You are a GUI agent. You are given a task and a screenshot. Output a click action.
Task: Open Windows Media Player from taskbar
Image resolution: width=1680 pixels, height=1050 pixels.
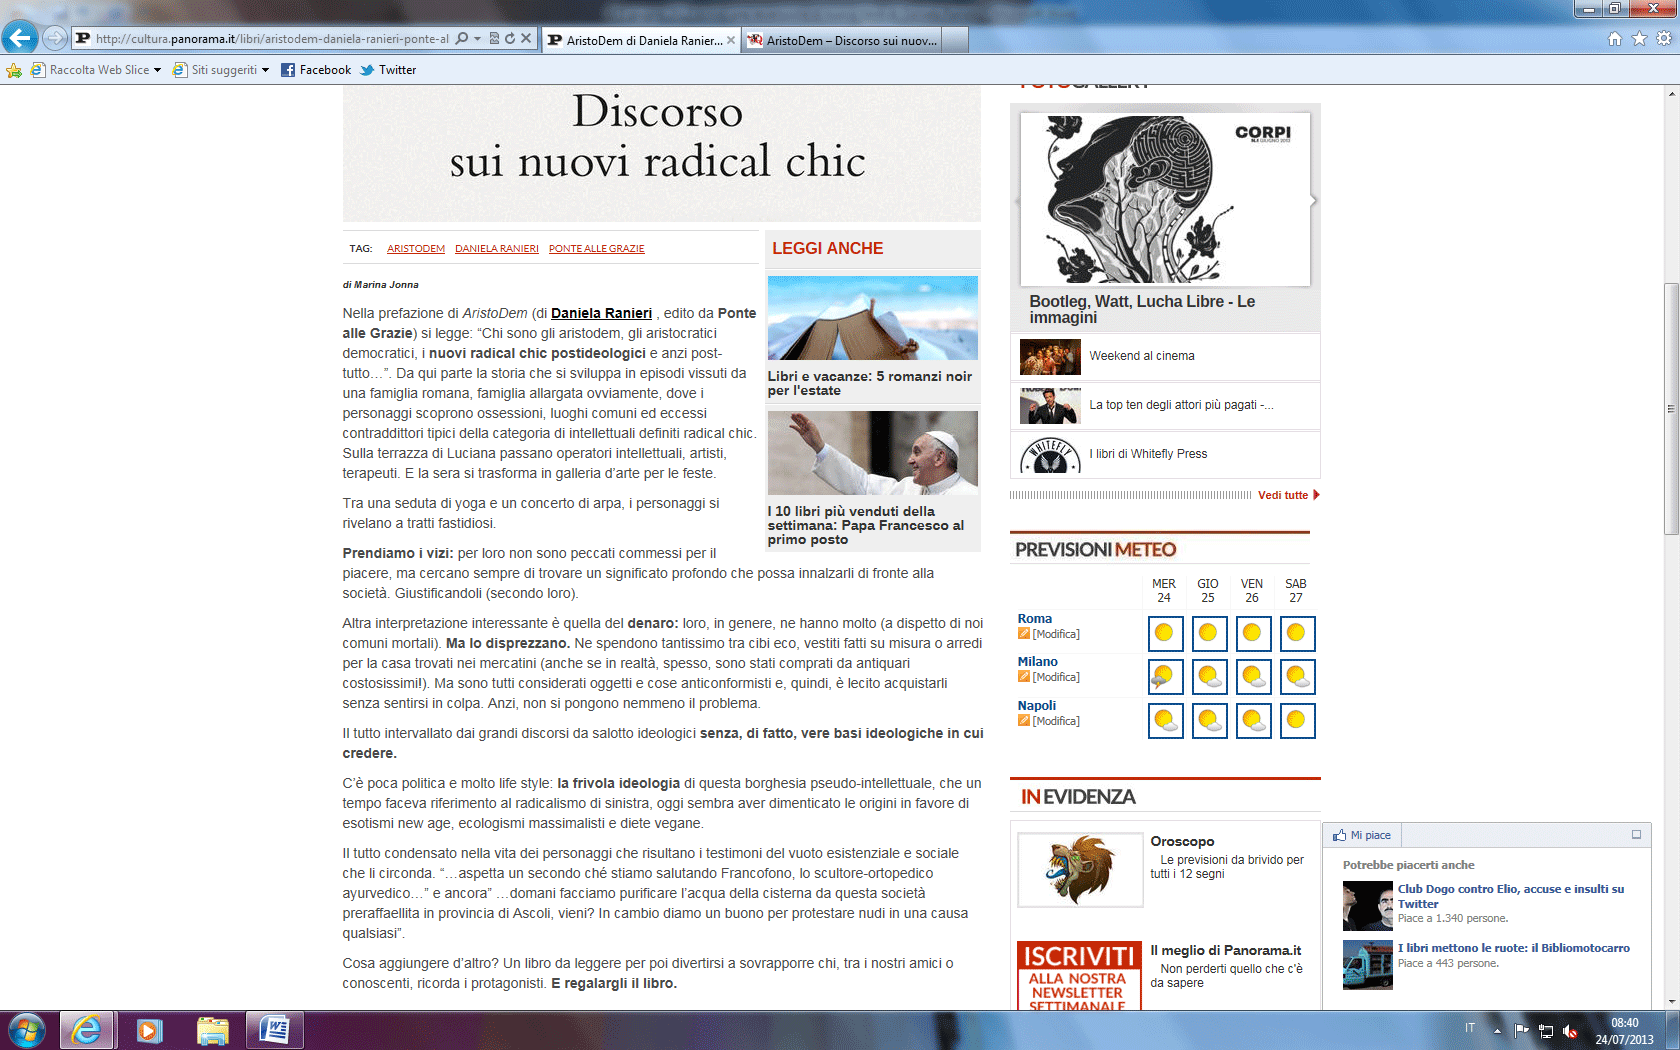point(149,1030)
